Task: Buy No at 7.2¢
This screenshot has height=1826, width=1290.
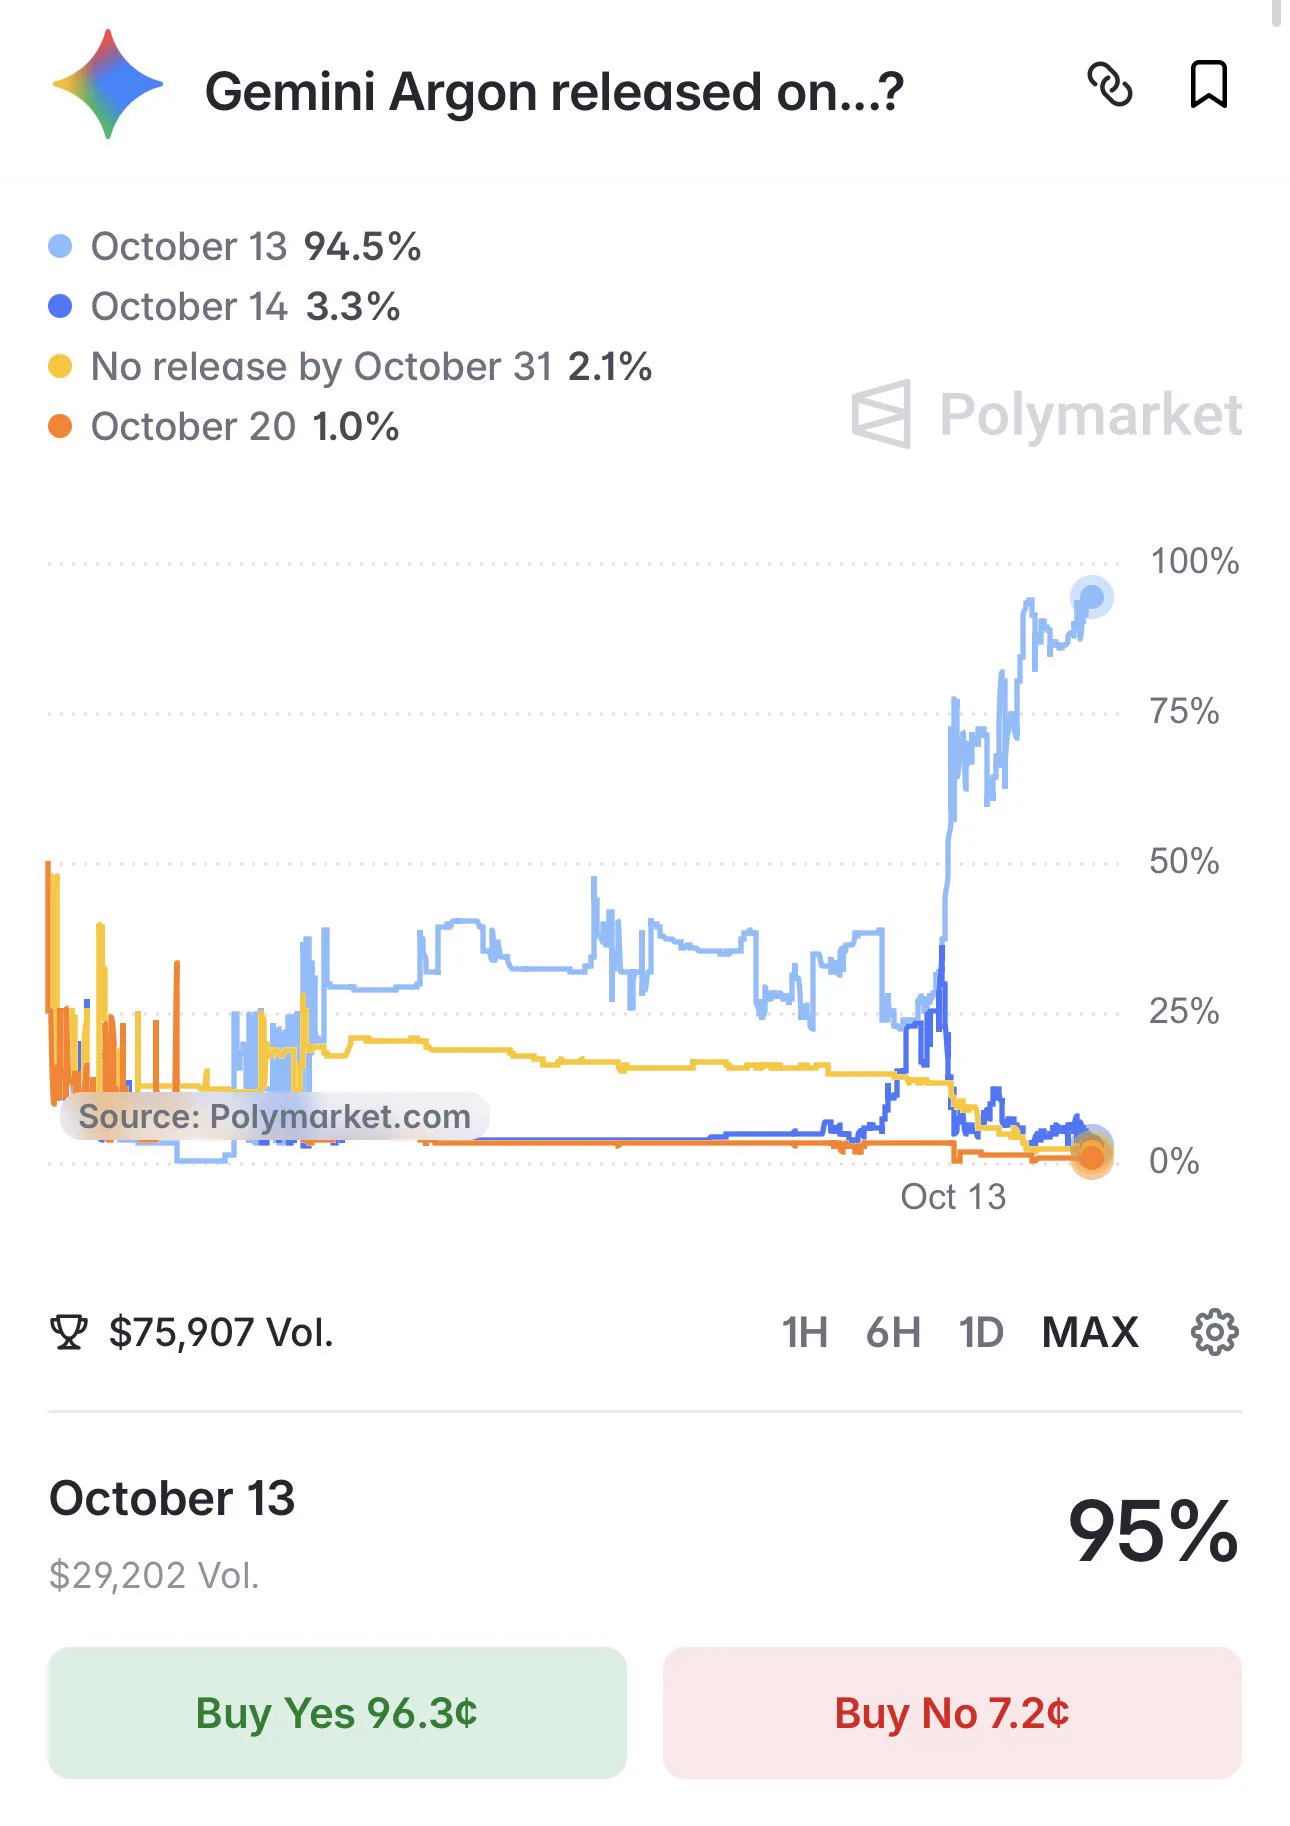Action: (952, 1712)
